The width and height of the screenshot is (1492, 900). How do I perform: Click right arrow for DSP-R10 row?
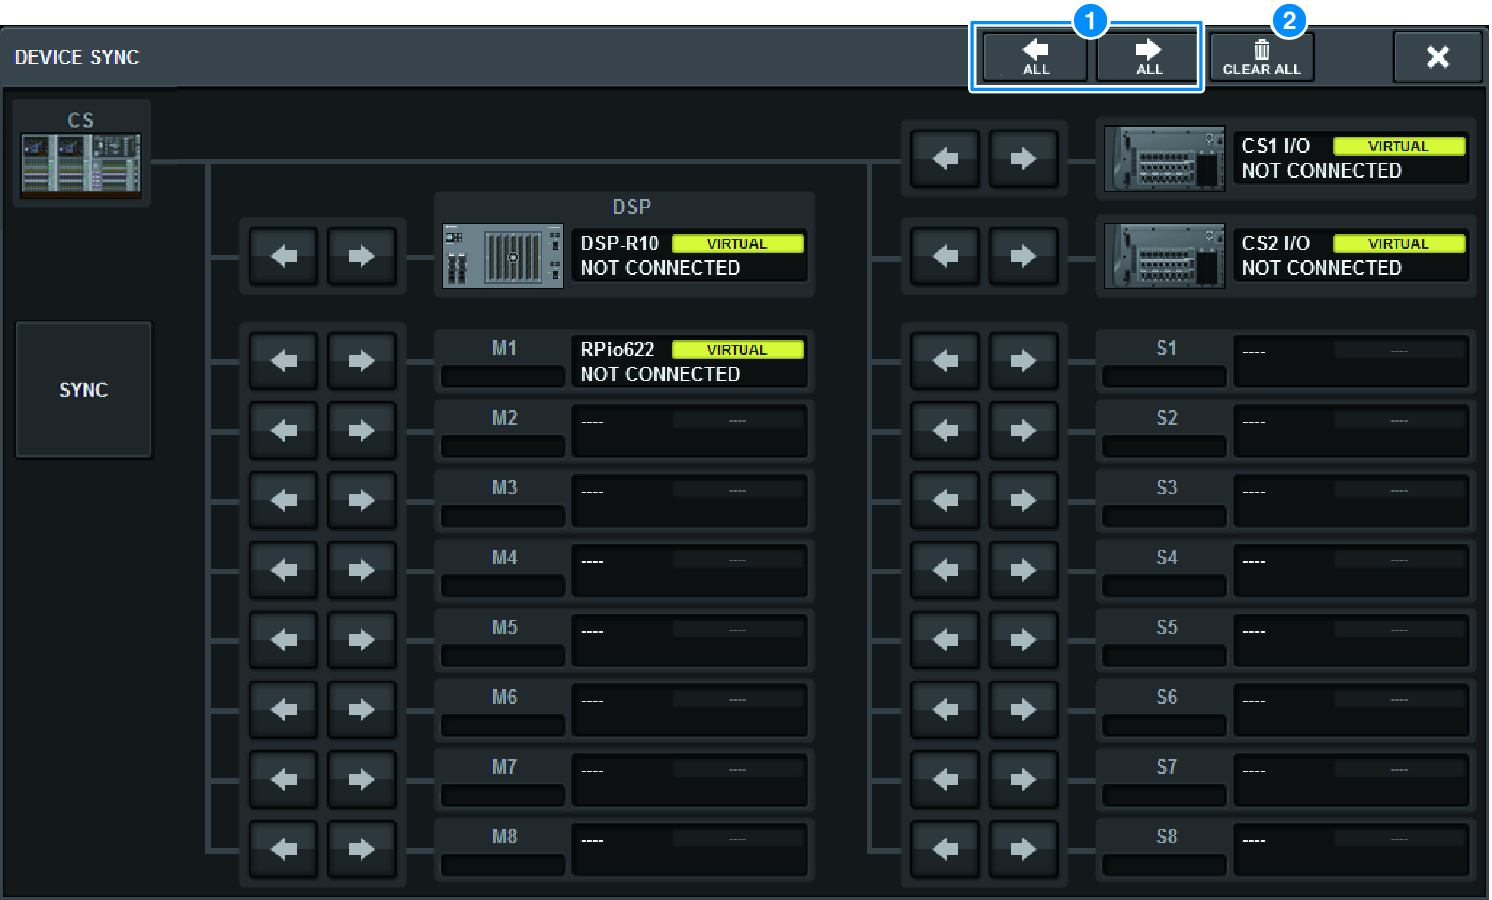pyautogui.click(x=361, y=257)
